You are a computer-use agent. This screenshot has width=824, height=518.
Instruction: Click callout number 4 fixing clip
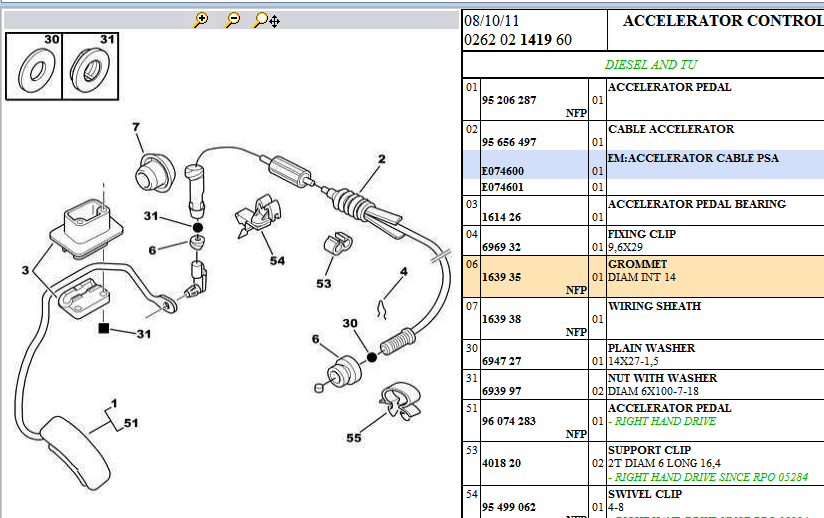pyautogui.click(x=403, y=271)
